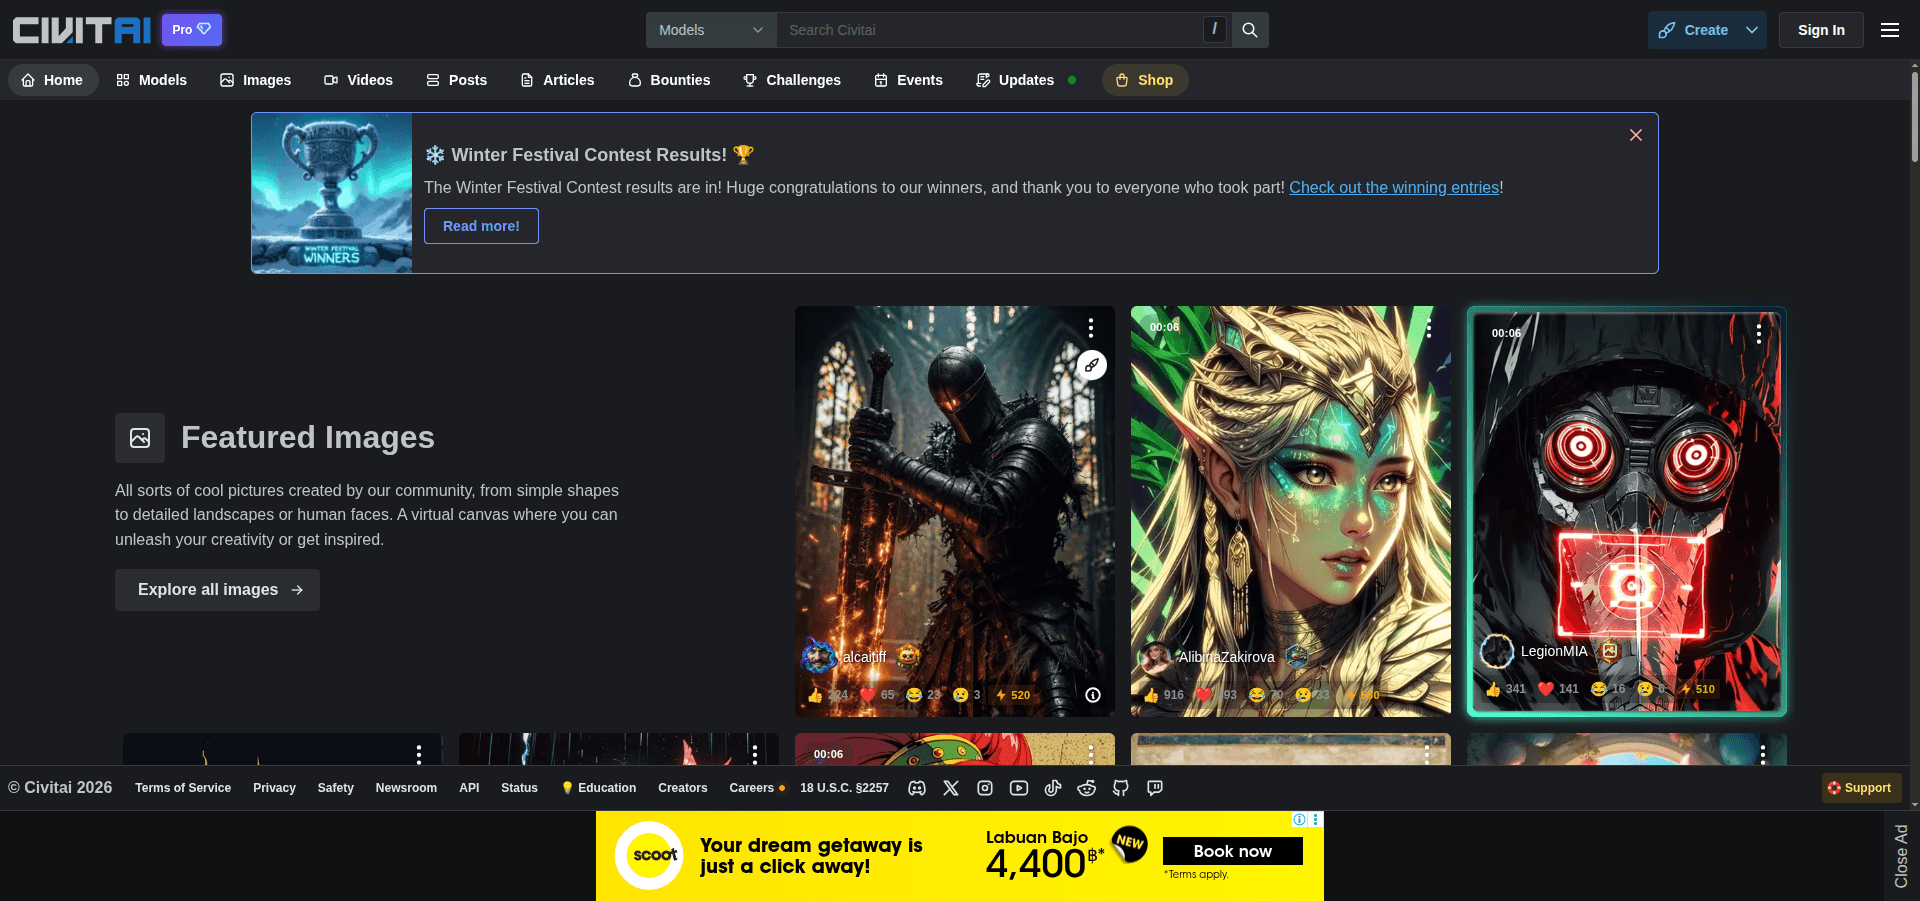Click the search magnifier icon
This screenshot has height=901, width=1920.
click(1248, 30)
